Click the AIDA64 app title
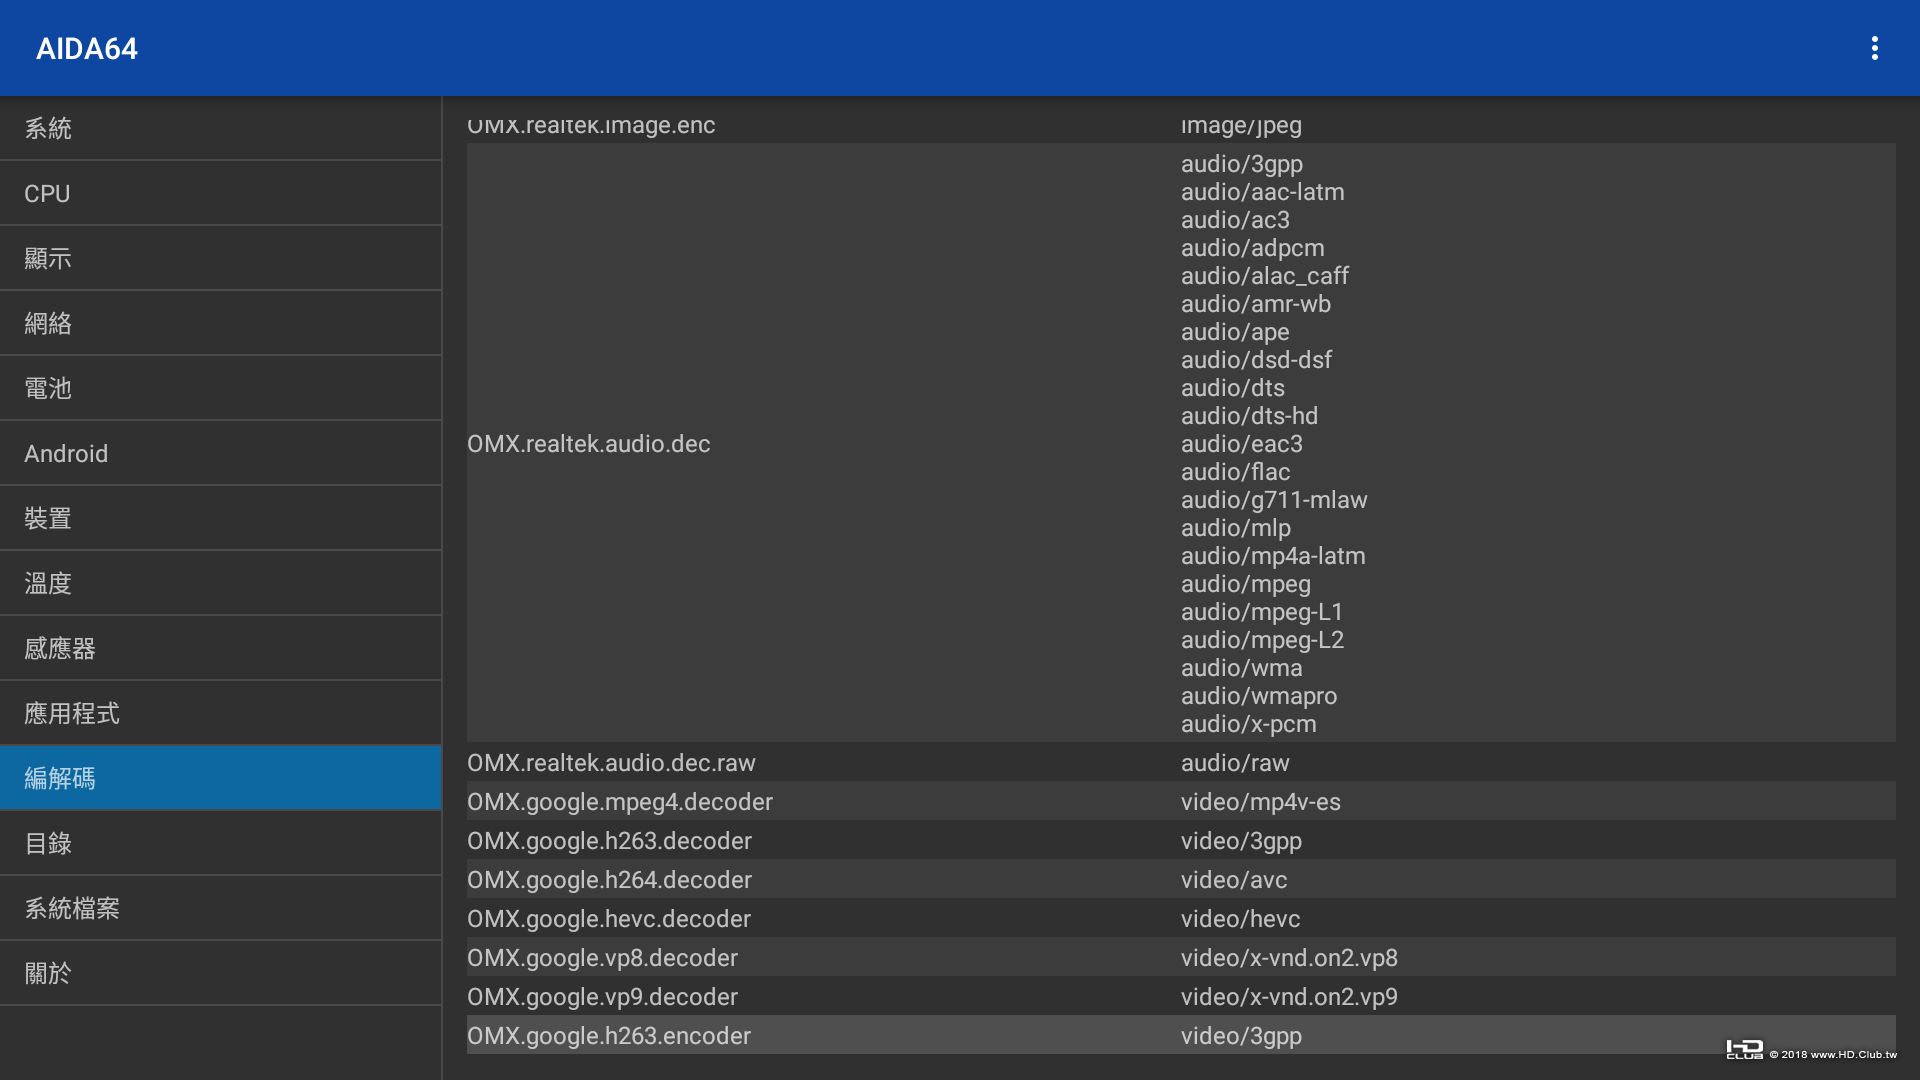1920x1080 pixels. [x=87, y=48]
